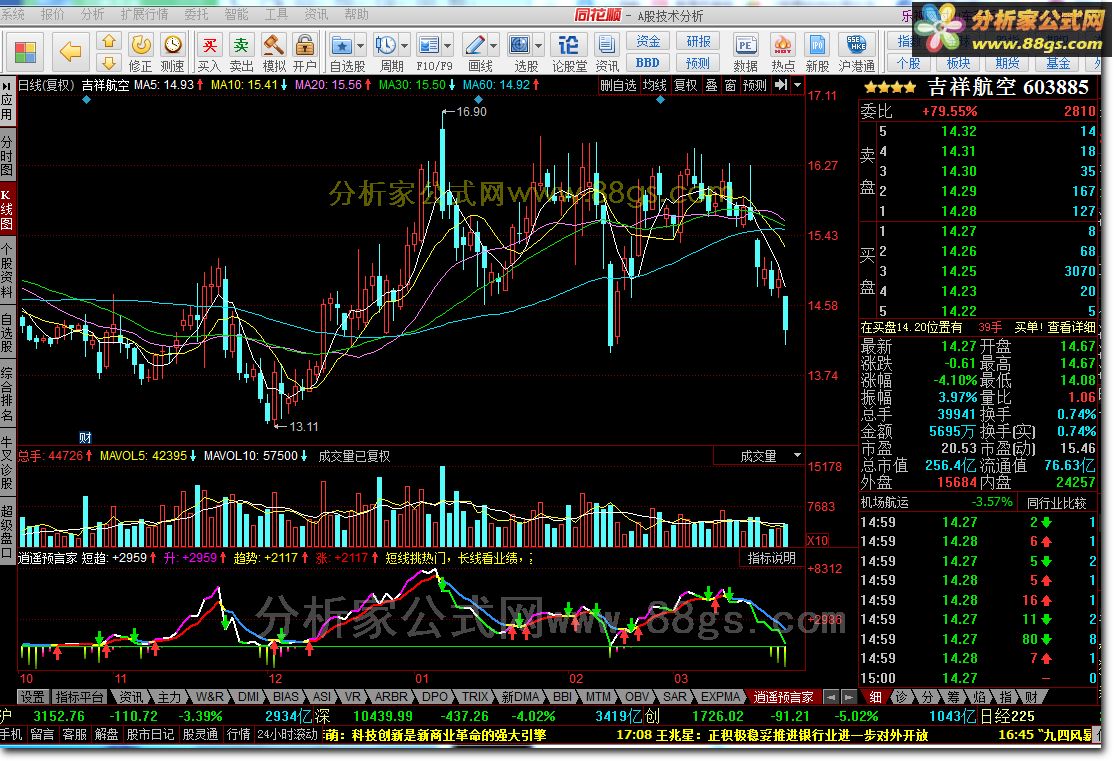Click the 资金 toolbar button
The image size is (1114, 761).
tap(648, 41)
